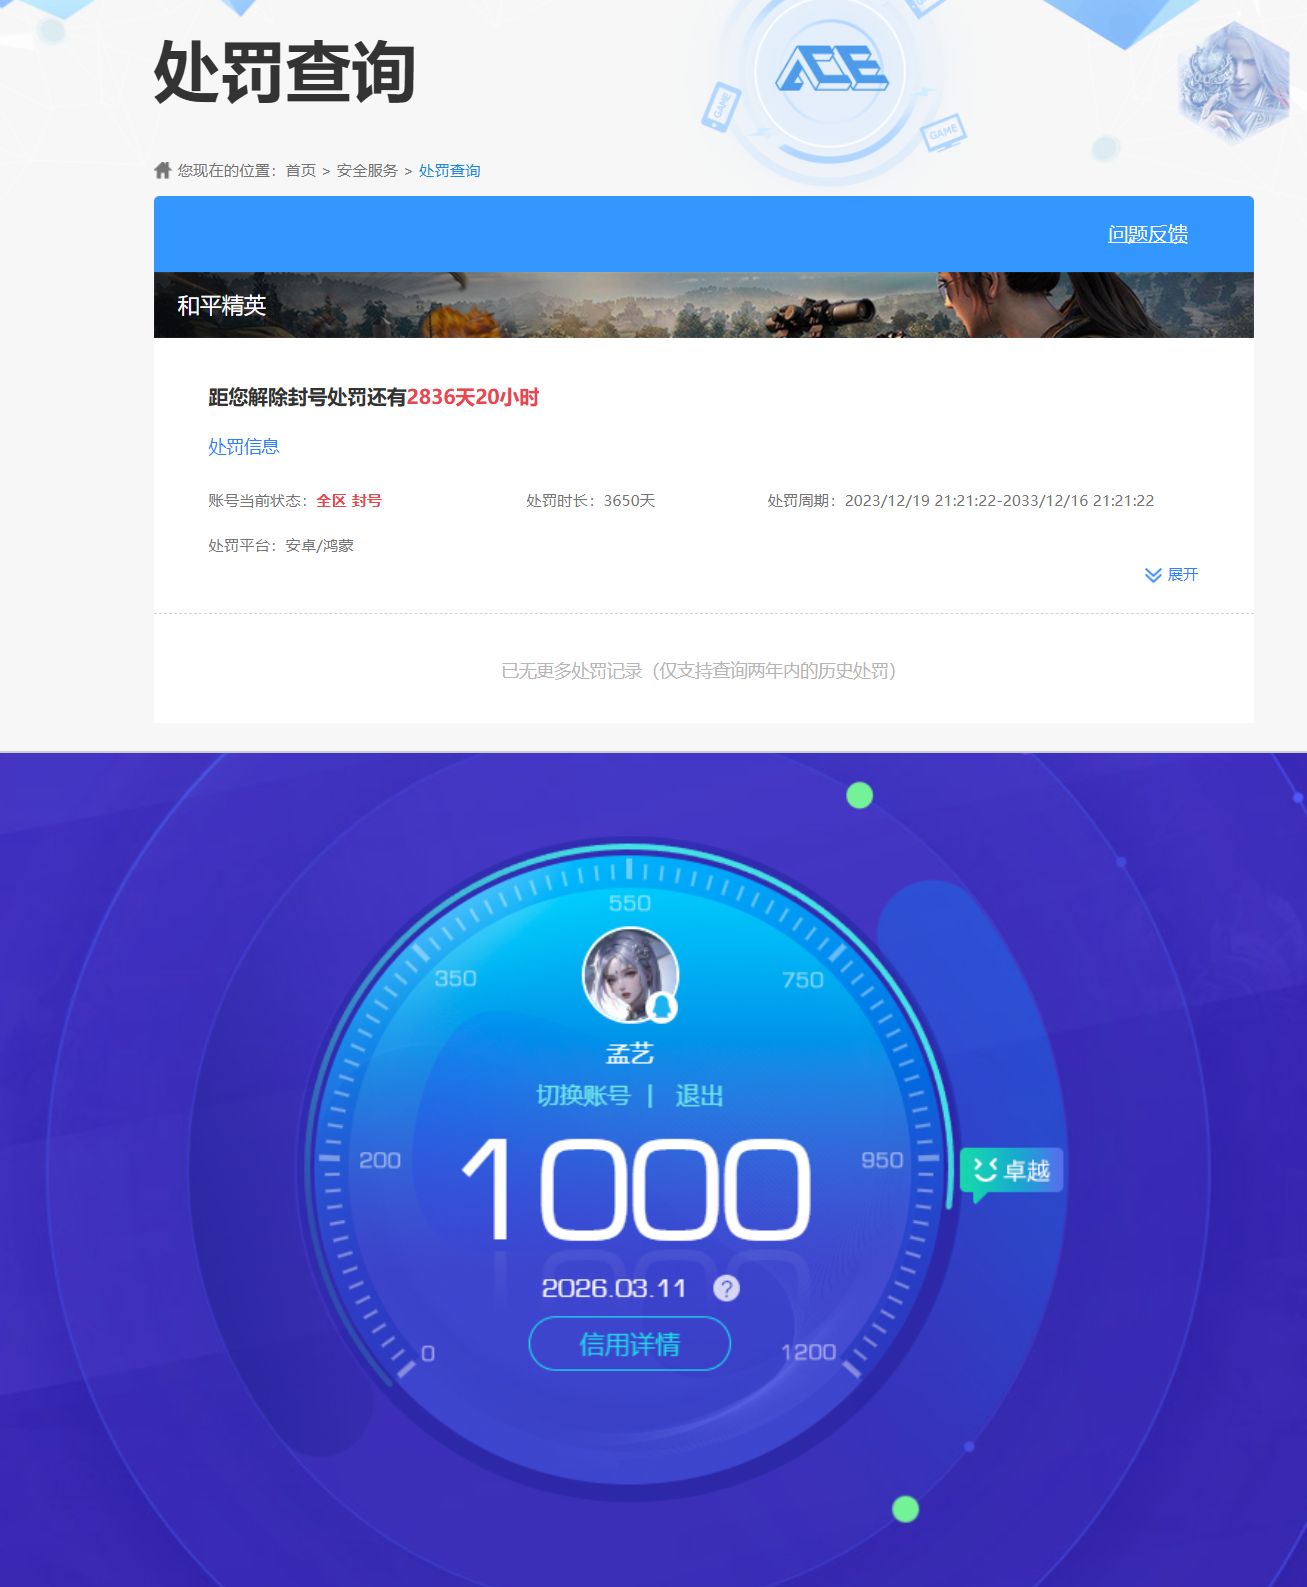Click the 全区 封号 account status text

pos(349,501)
